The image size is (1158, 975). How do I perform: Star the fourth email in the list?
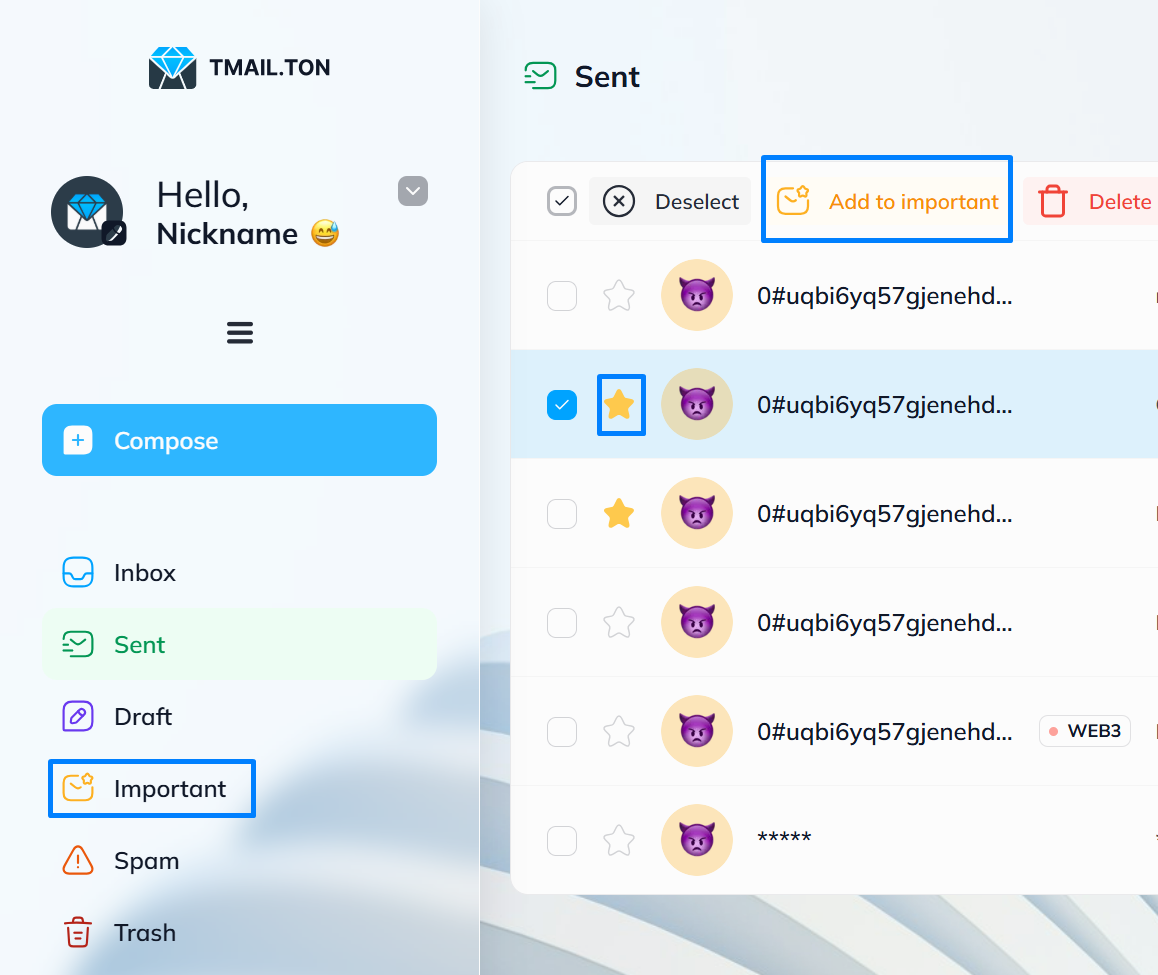(x=619, y=623)
